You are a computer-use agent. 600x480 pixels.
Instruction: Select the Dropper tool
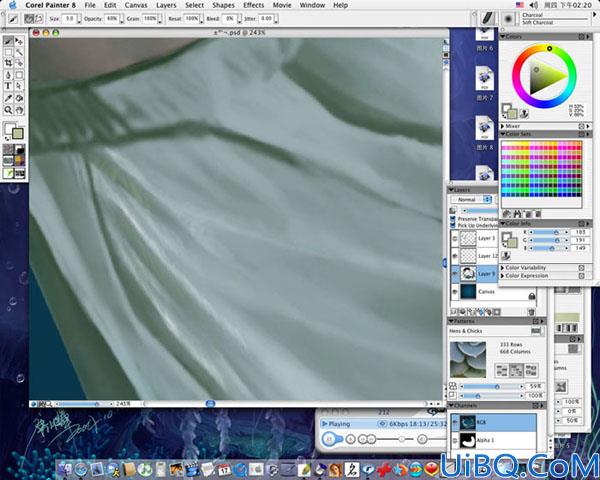pos(8,98)
